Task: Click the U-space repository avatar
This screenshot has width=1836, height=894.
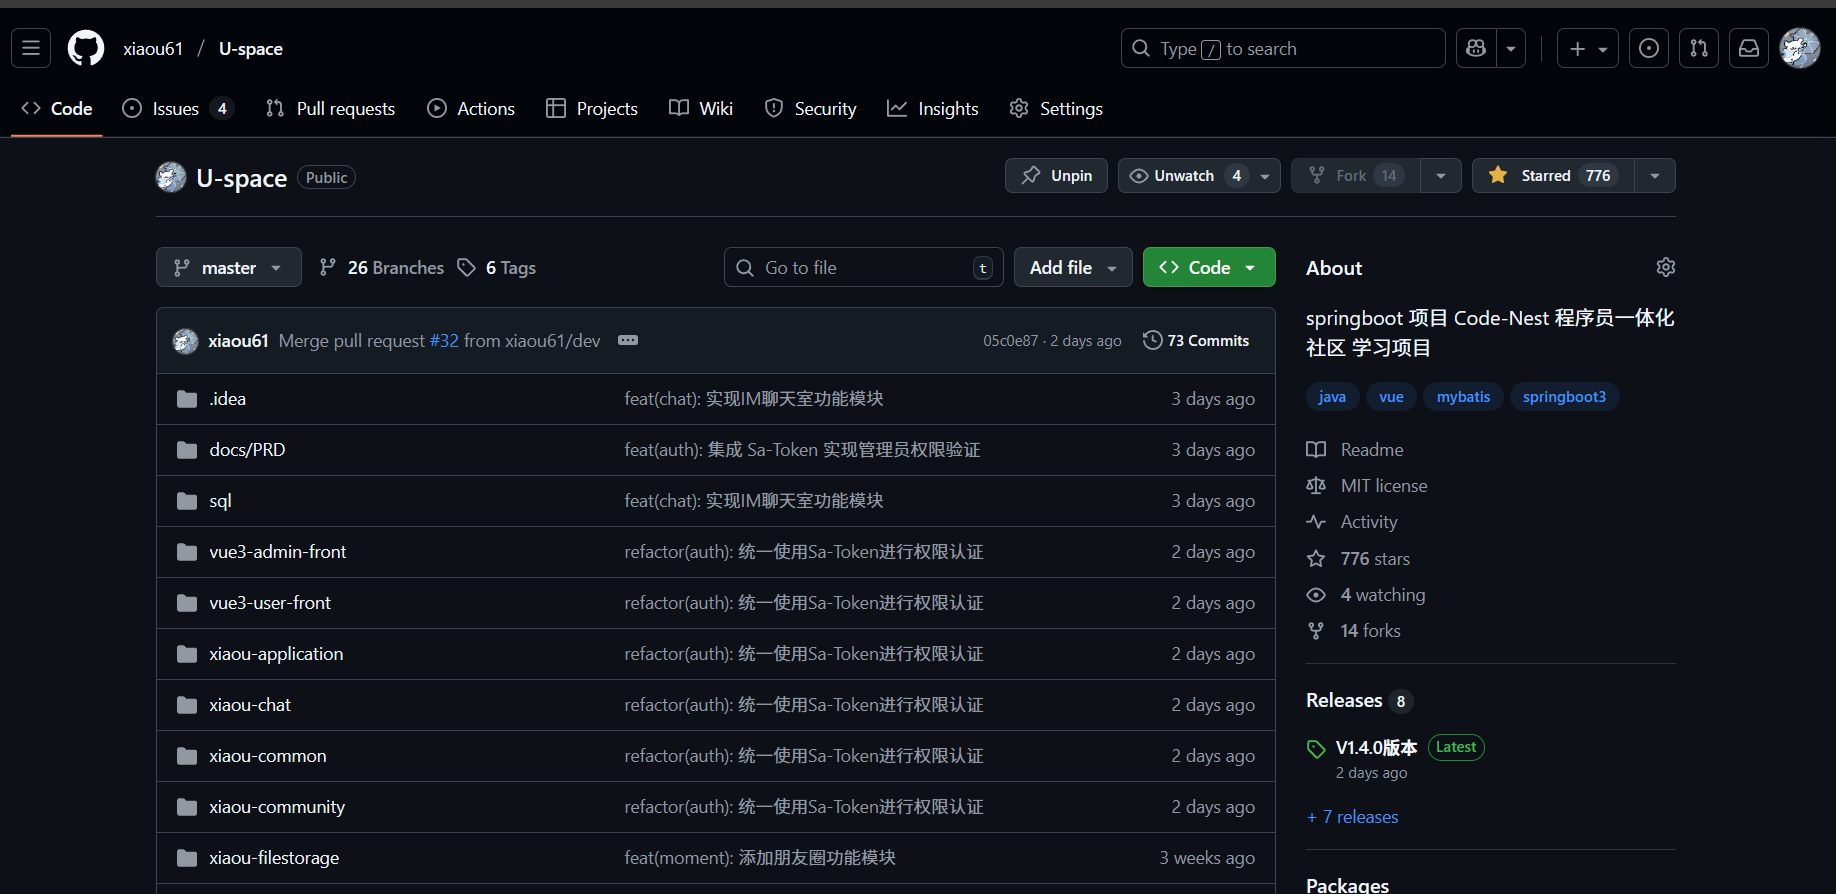Action: [171, 177]
